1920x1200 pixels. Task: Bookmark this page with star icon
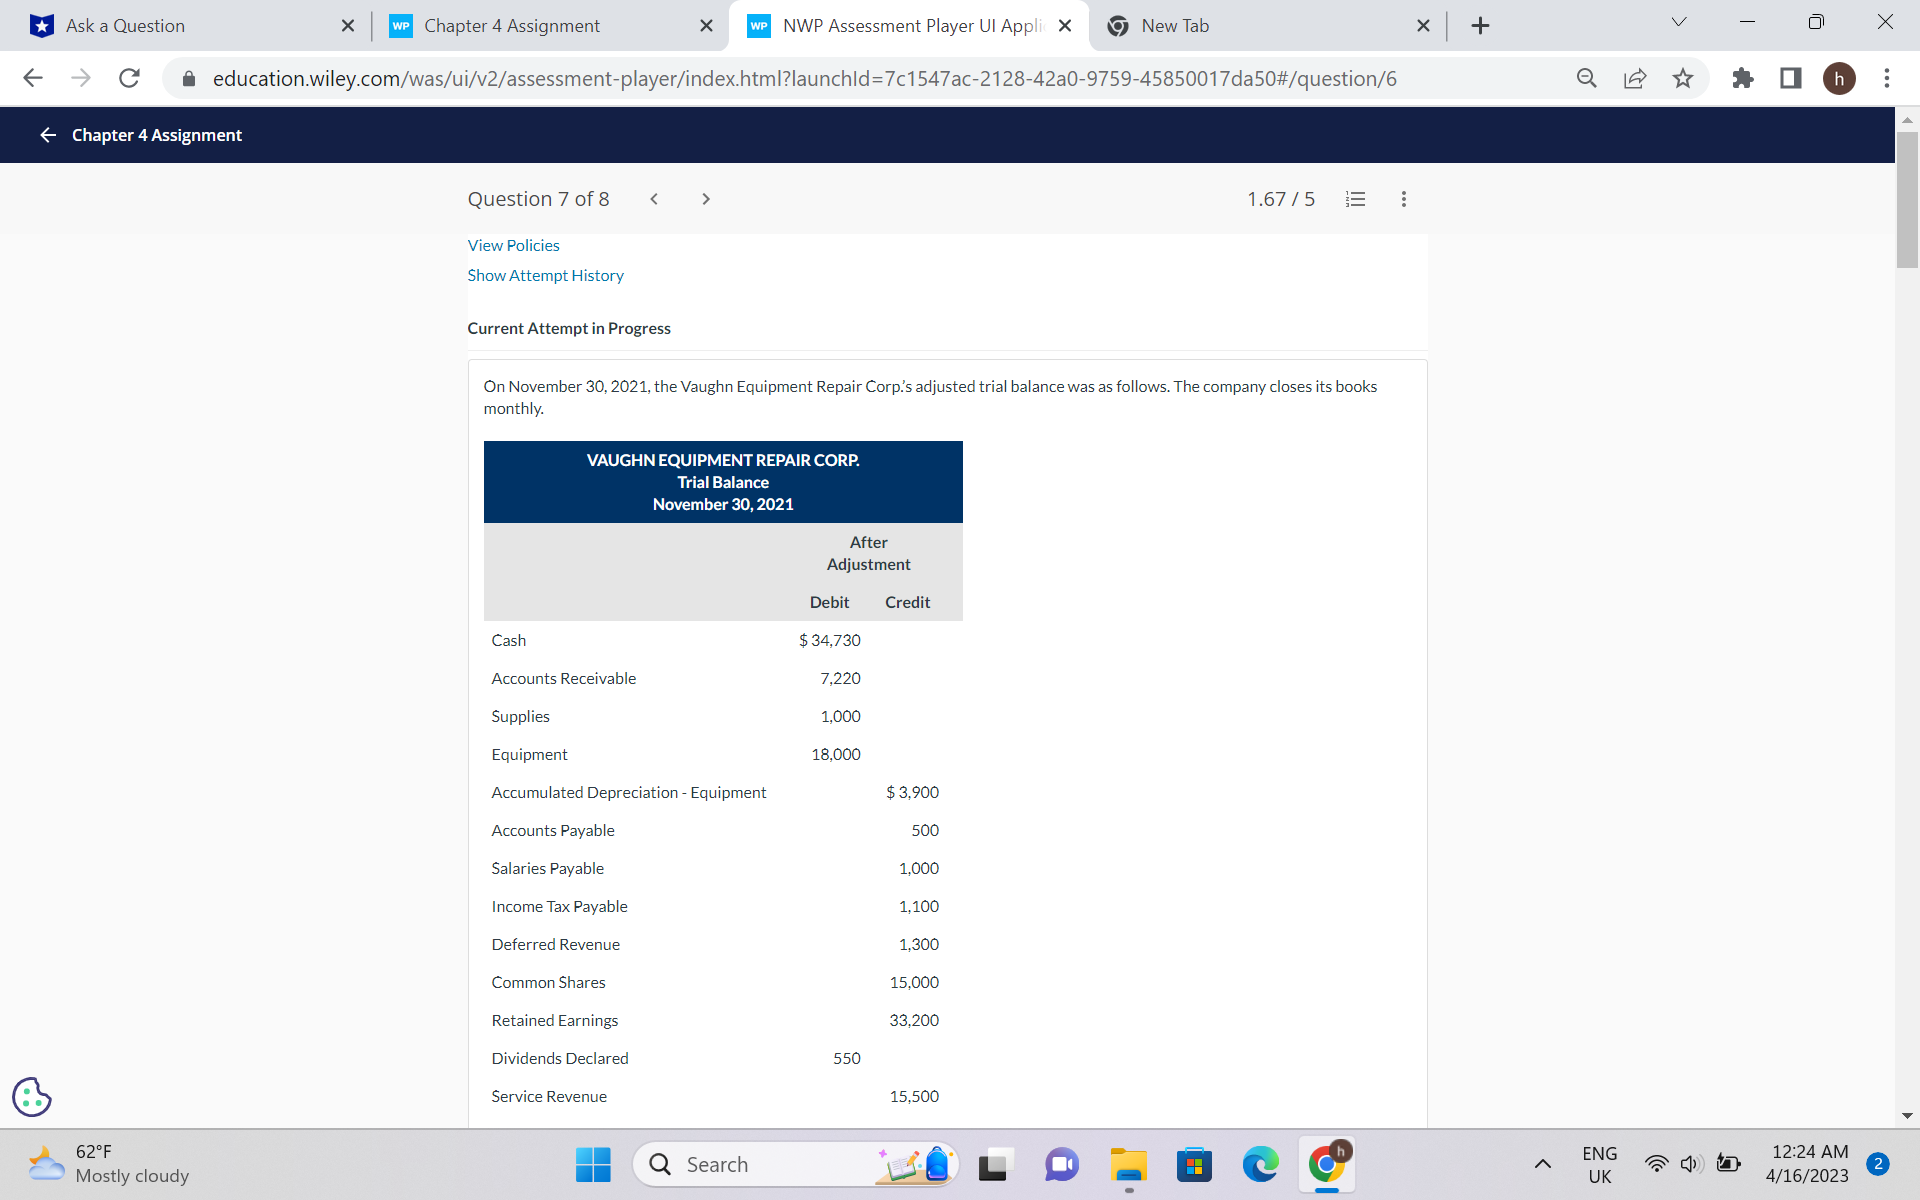pos(1683,78)
